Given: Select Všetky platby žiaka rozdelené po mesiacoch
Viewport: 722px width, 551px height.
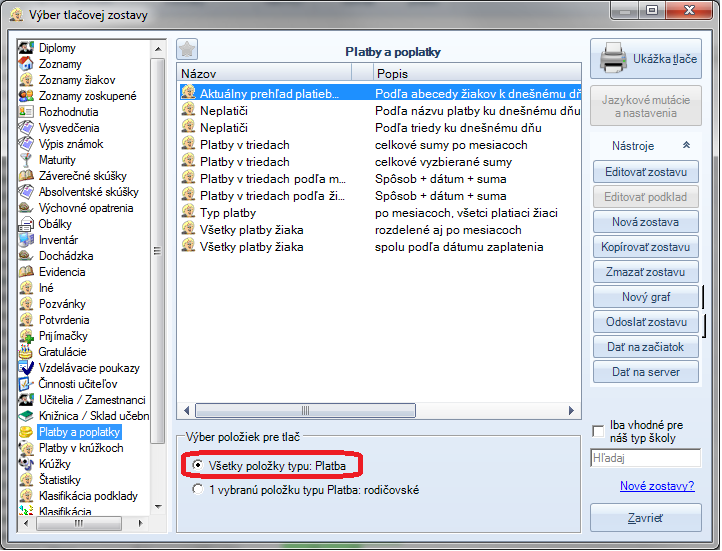Looking at the screenshot, I should pyautogui.click(x=380, y=229).
